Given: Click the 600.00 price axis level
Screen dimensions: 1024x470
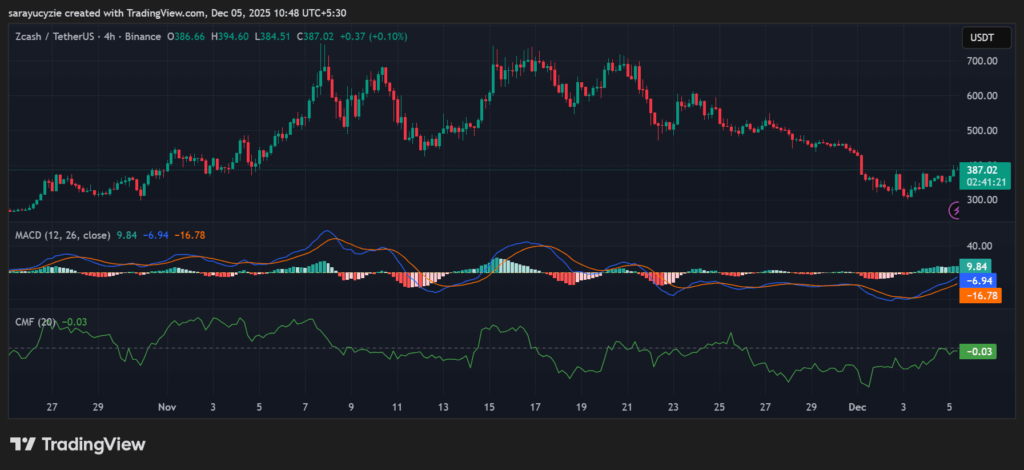Looking at the screenshot, I should point(983,96).
